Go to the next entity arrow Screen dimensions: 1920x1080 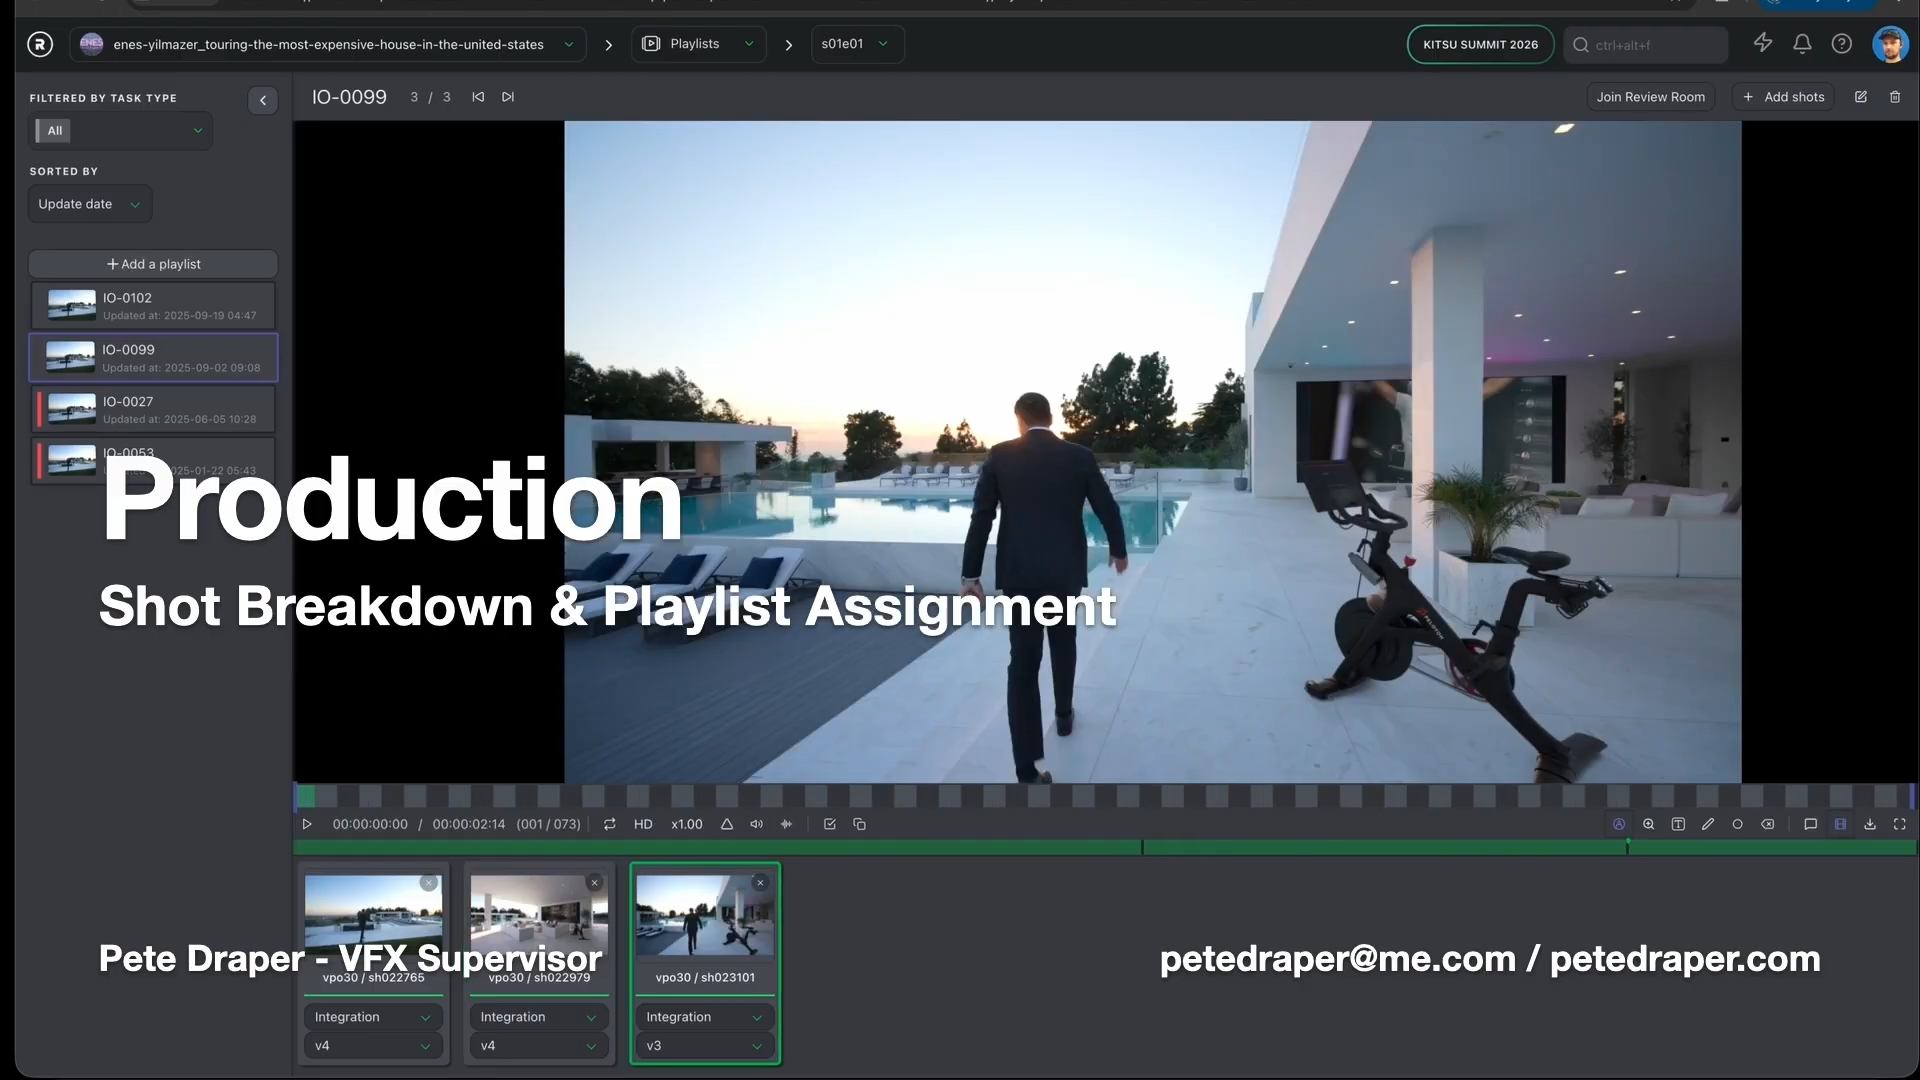point(508,97)
